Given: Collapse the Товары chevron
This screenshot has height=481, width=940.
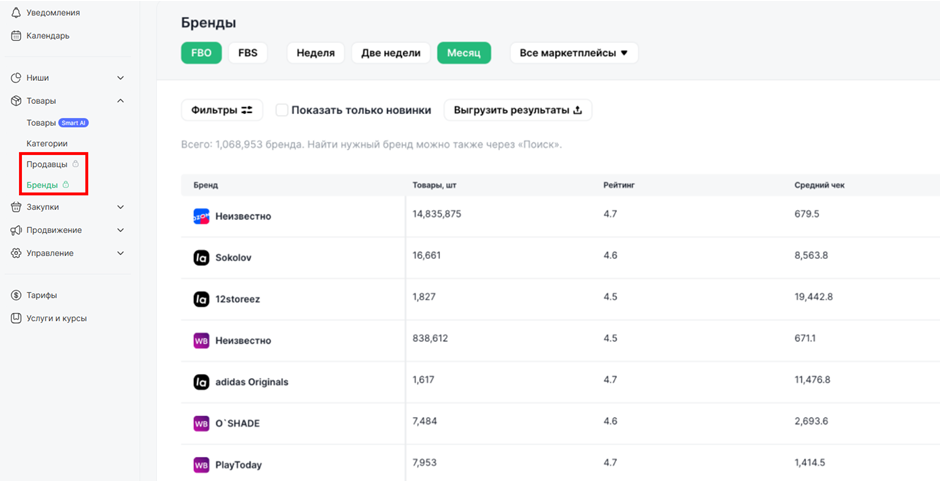Looking at the screenshot, I should (x=120, y=101).
